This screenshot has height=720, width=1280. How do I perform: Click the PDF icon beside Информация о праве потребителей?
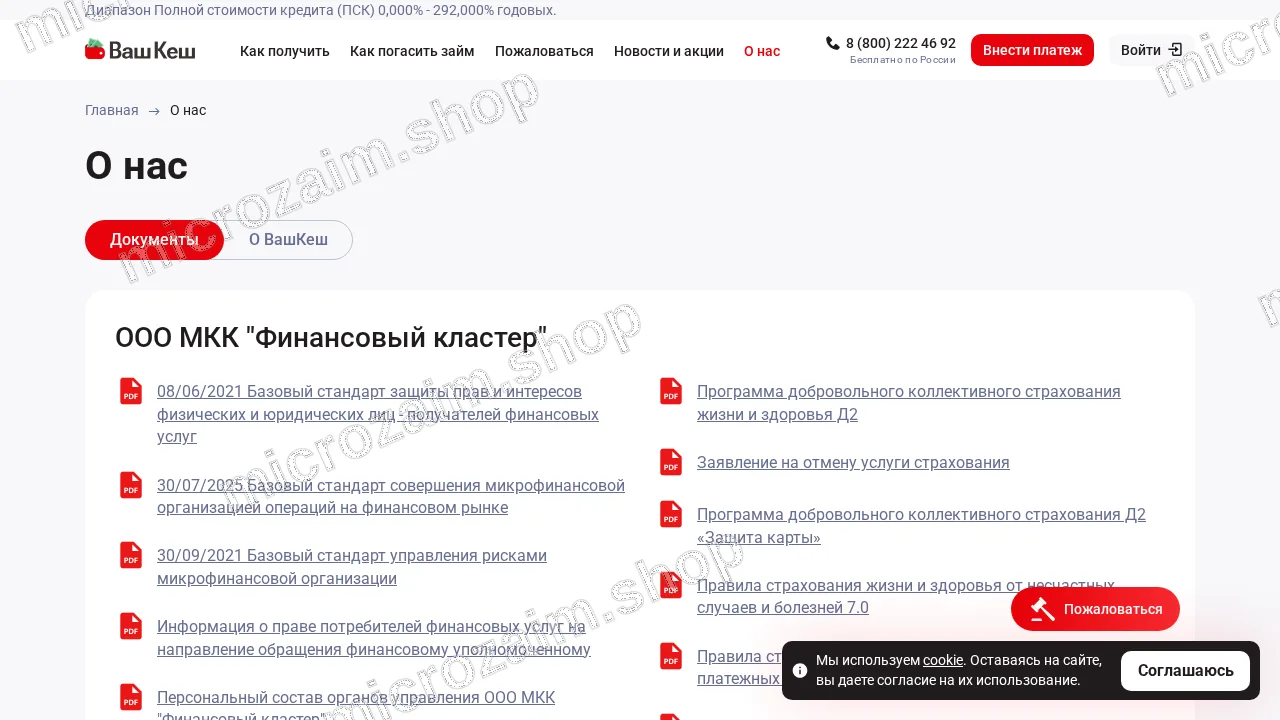pyautogui.click(x=131, y=626)
